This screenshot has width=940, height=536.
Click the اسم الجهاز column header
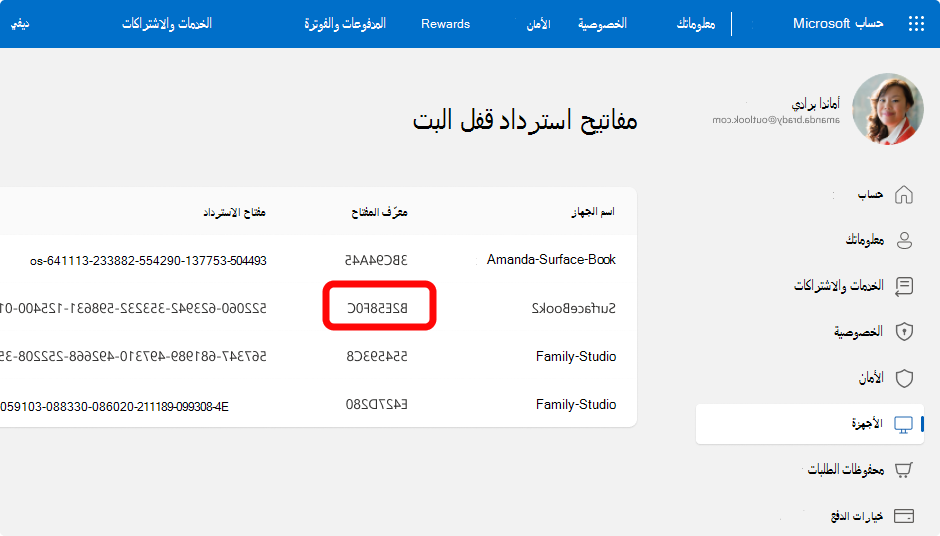tap(593, 212)
